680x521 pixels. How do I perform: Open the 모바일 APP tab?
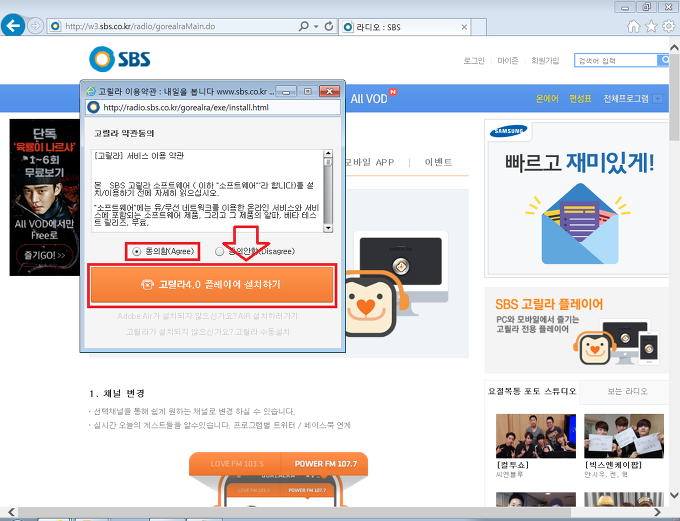pos(369,162)
